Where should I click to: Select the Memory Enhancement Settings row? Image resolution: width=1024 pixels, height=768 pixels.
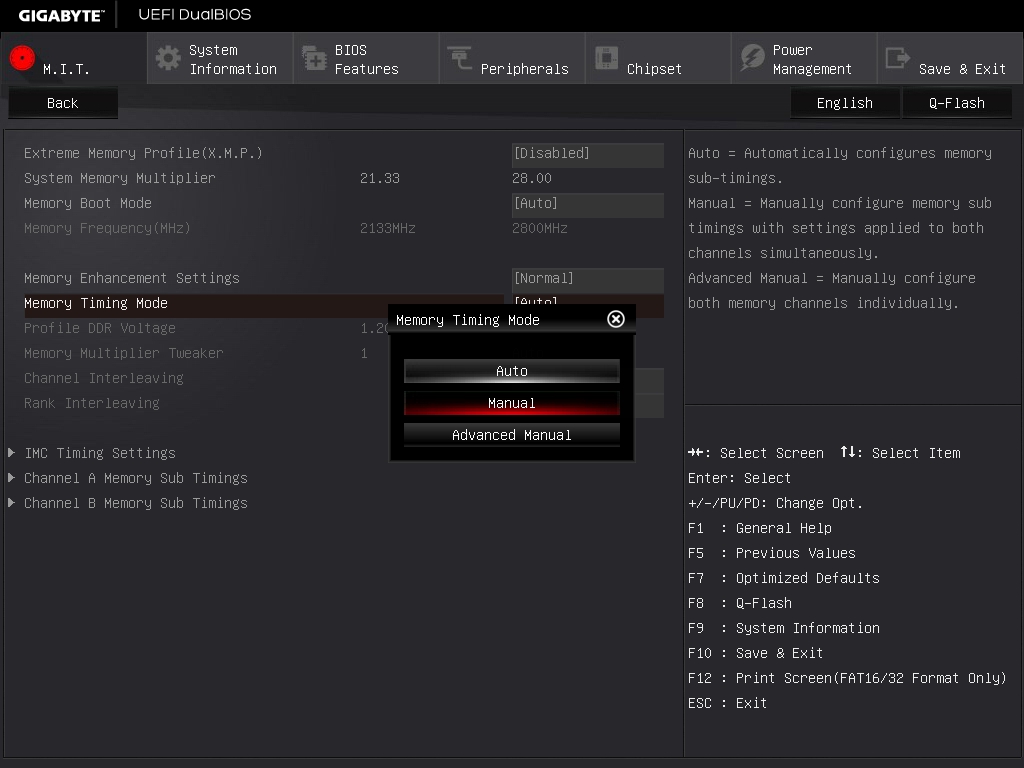tap(344, 279)
